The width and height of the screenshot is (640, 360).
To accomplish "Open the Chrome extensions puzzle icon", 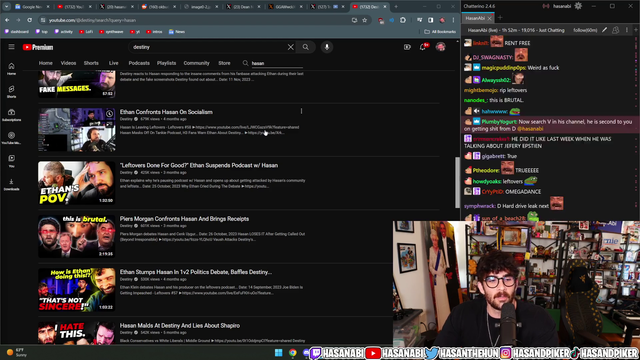I will (403, 20).
